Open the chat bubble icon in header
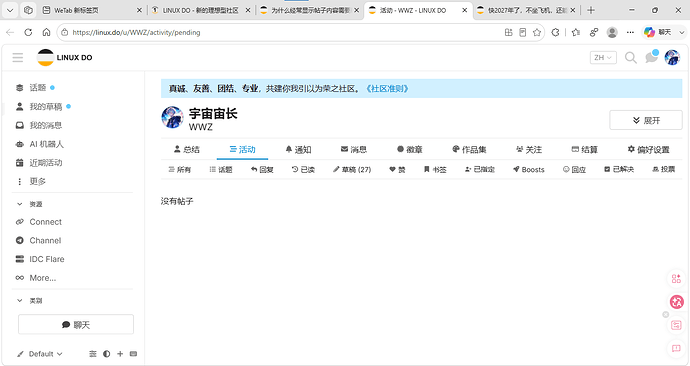 (x=651, y=57)
